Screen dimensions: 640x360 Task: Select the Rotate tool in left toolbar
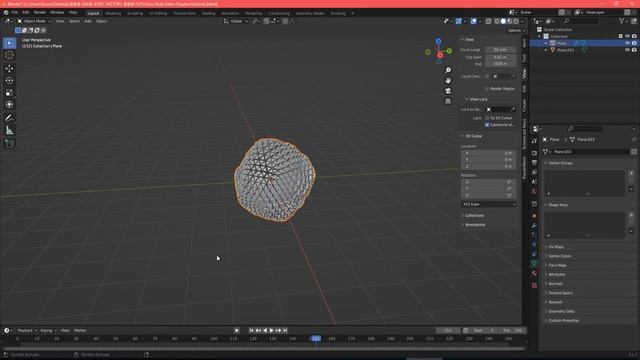click(9, 80)
